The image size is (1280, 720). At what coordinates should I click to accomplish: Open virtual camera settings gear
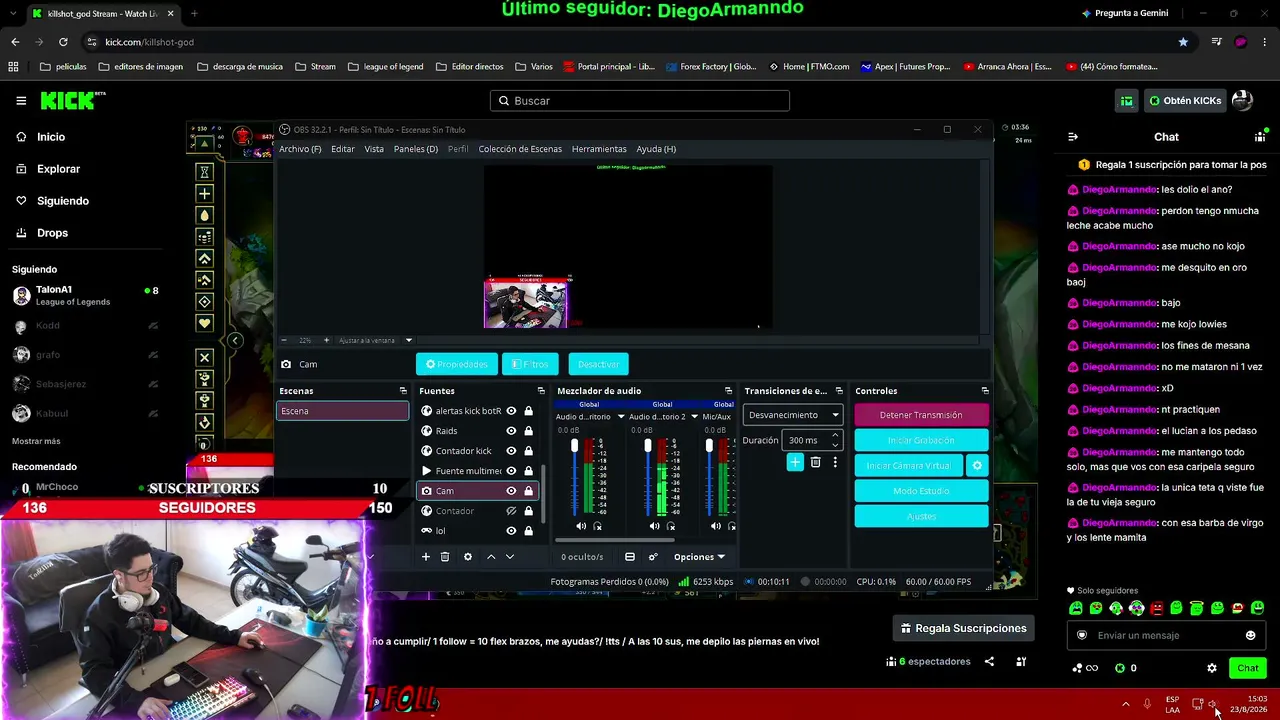[977, 466]
